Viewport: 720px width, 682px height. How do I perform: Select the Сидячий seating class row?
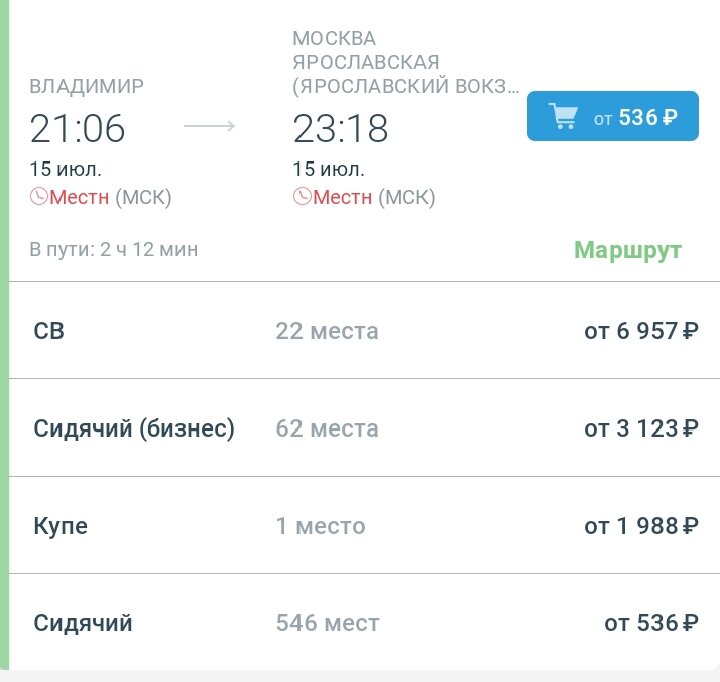coord(365,623)
